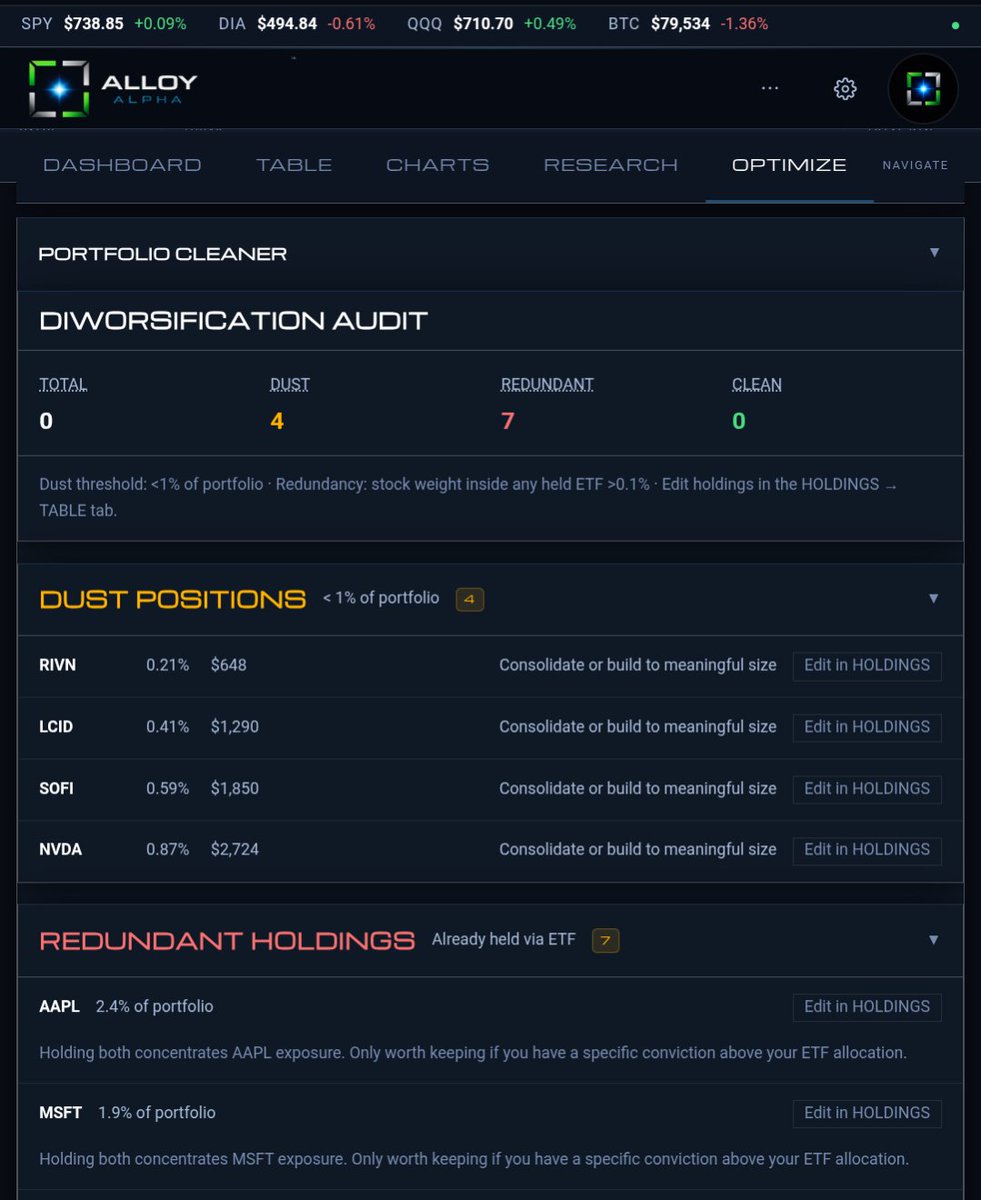Click the $1,850 SOFI value

tap(235, 788)
